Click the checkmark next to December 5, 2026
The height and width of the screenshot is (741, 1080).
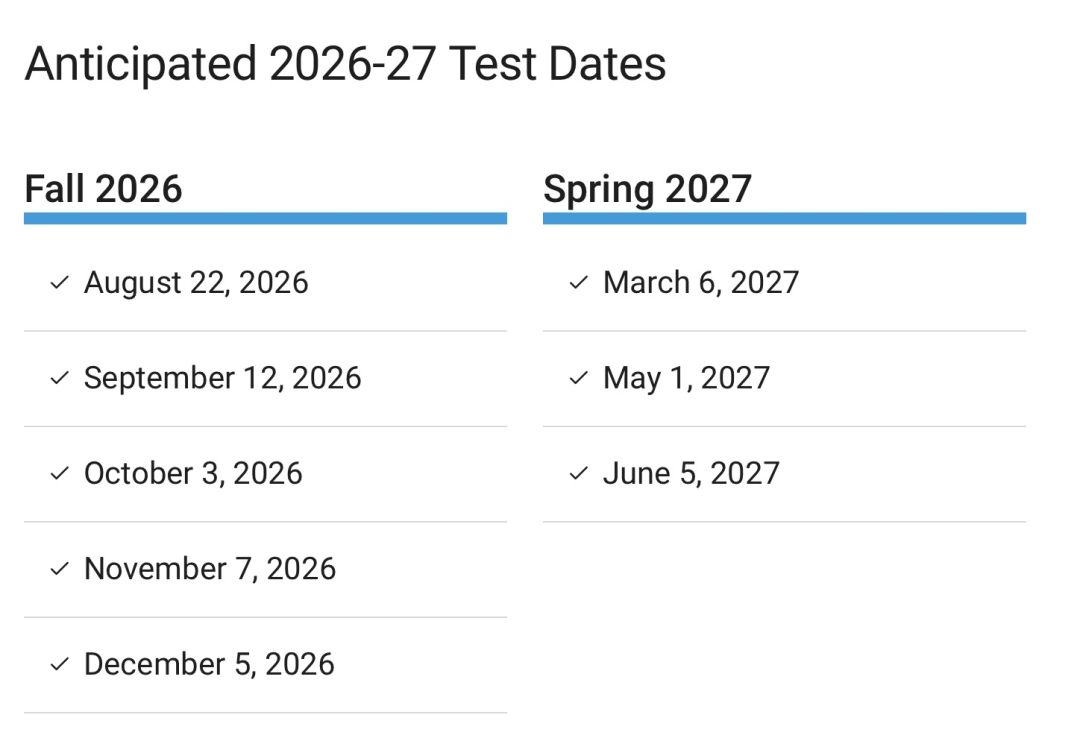(59, 664)
